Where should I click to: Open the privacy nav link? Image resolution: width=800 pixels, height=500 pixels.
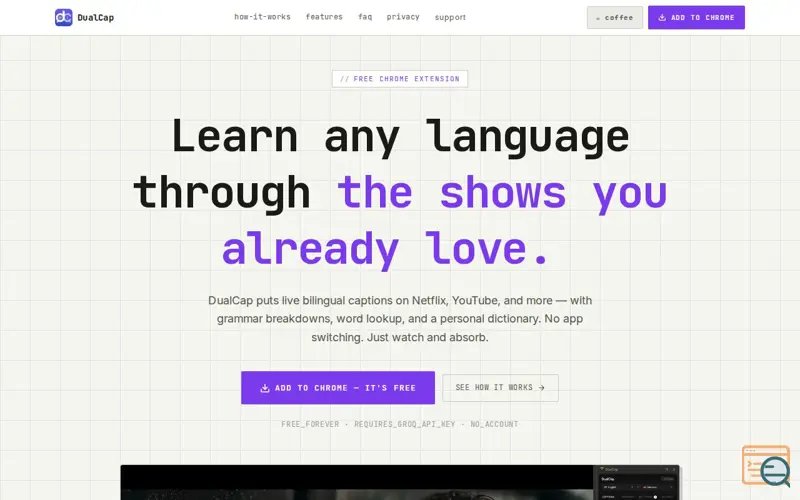403,17
